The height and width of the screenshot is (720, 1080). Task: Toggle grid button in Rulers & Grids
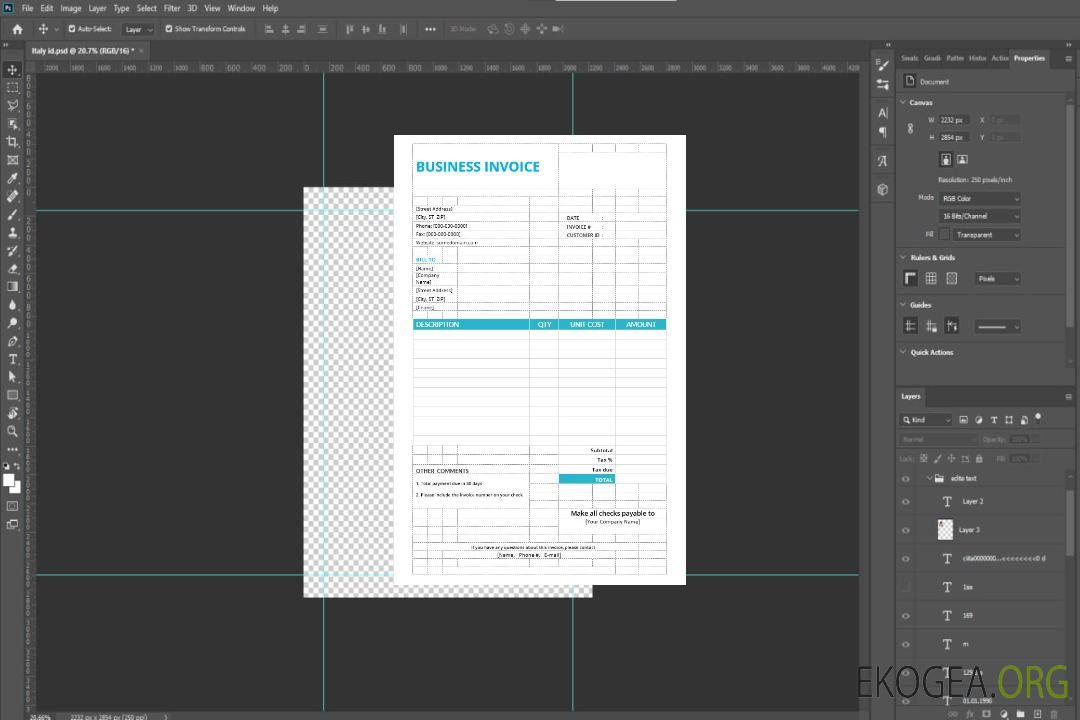pos(931,278)
